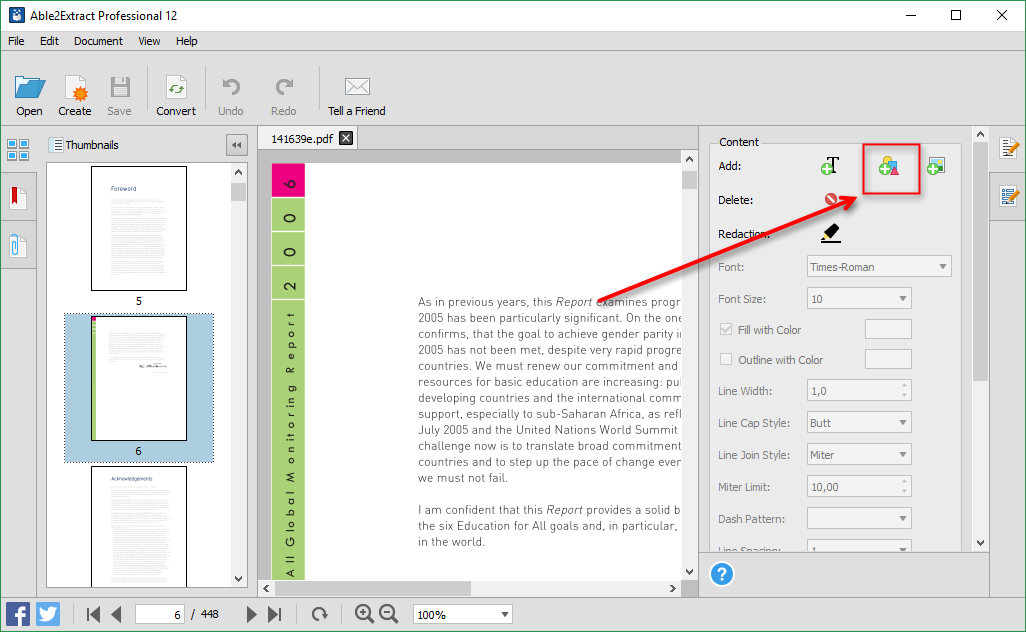Screen dimensions: 1026x632
Task: Click the Create PDF toolbar icon
Action: 75,96
